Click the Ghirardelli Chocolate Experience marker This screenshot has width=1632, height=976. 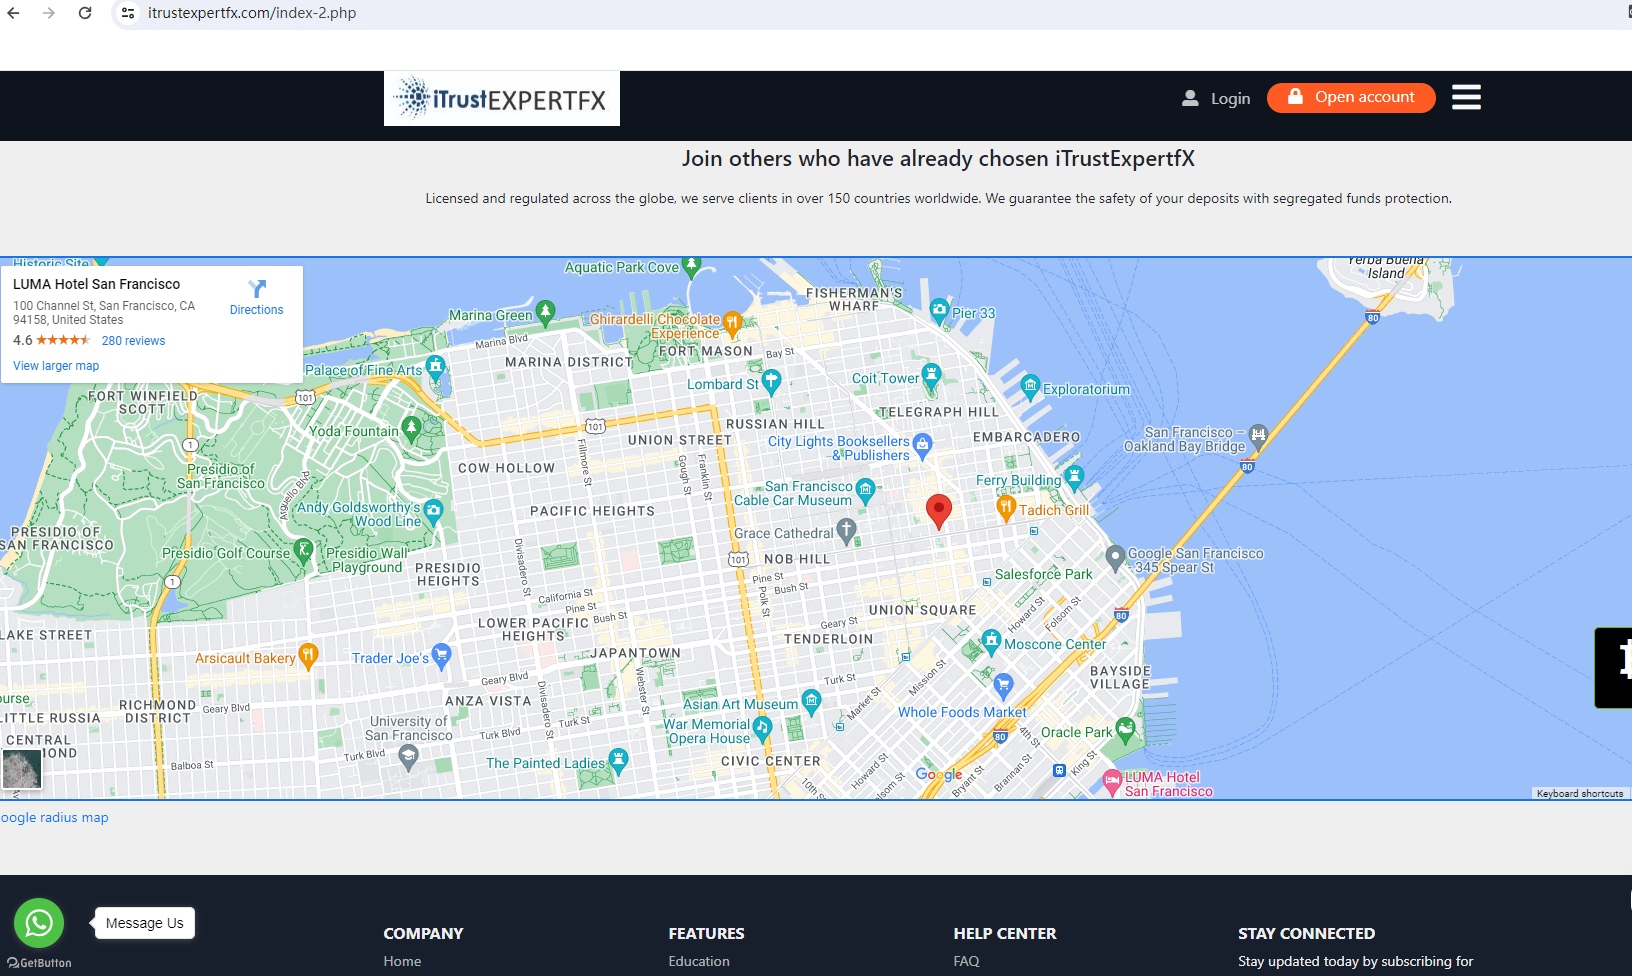[x=732, y=322]
